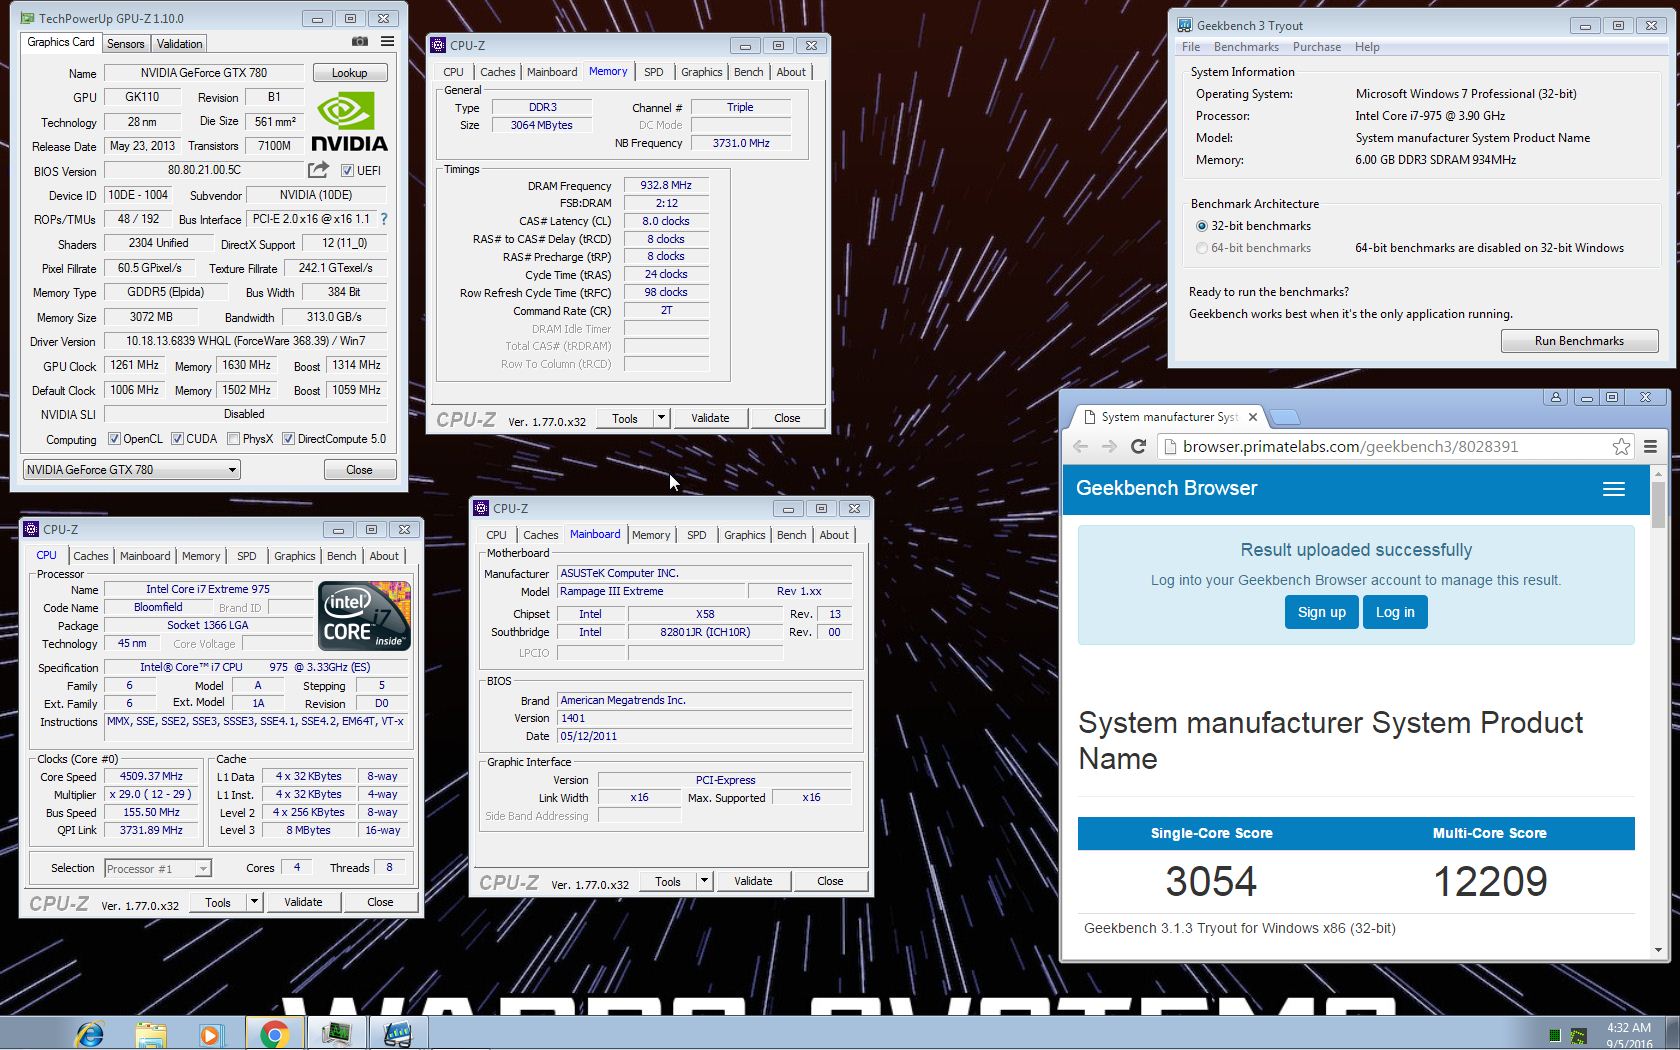Open Windows Media Player taskbar icon

point(210,1034)
